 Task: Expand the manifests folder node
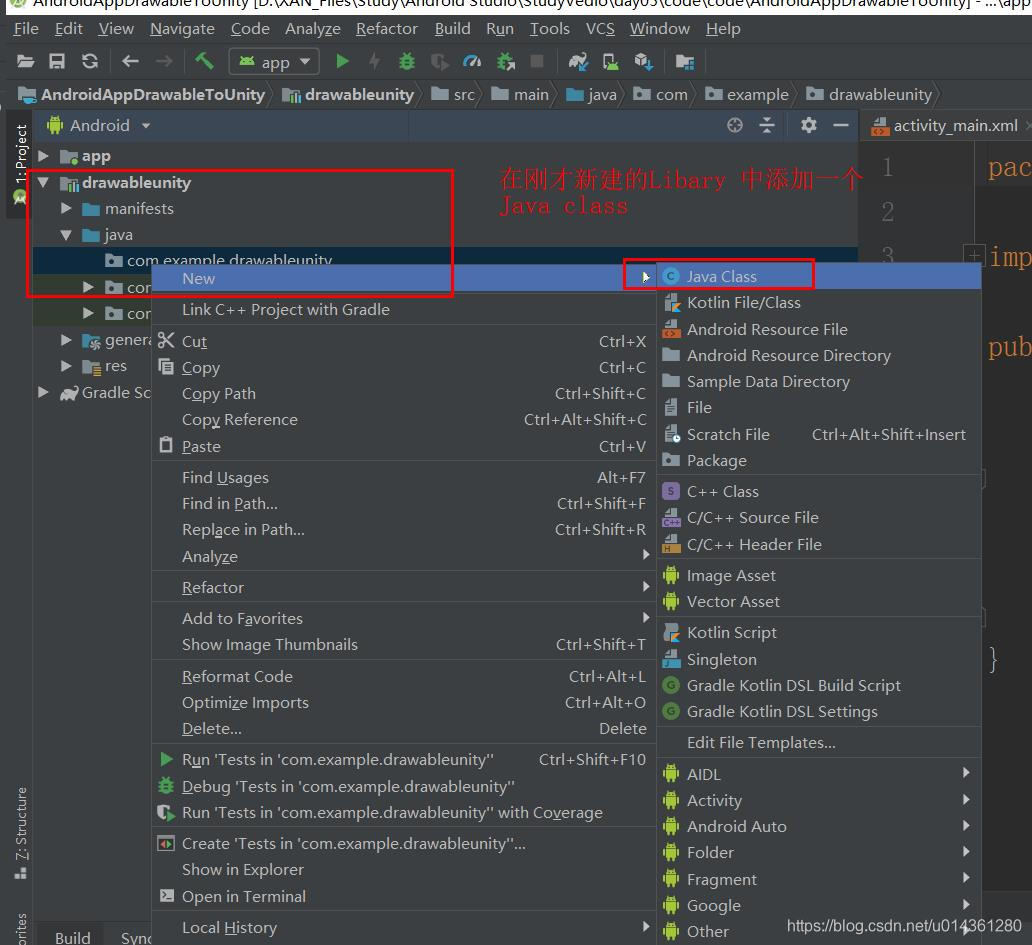click(66, 208)
